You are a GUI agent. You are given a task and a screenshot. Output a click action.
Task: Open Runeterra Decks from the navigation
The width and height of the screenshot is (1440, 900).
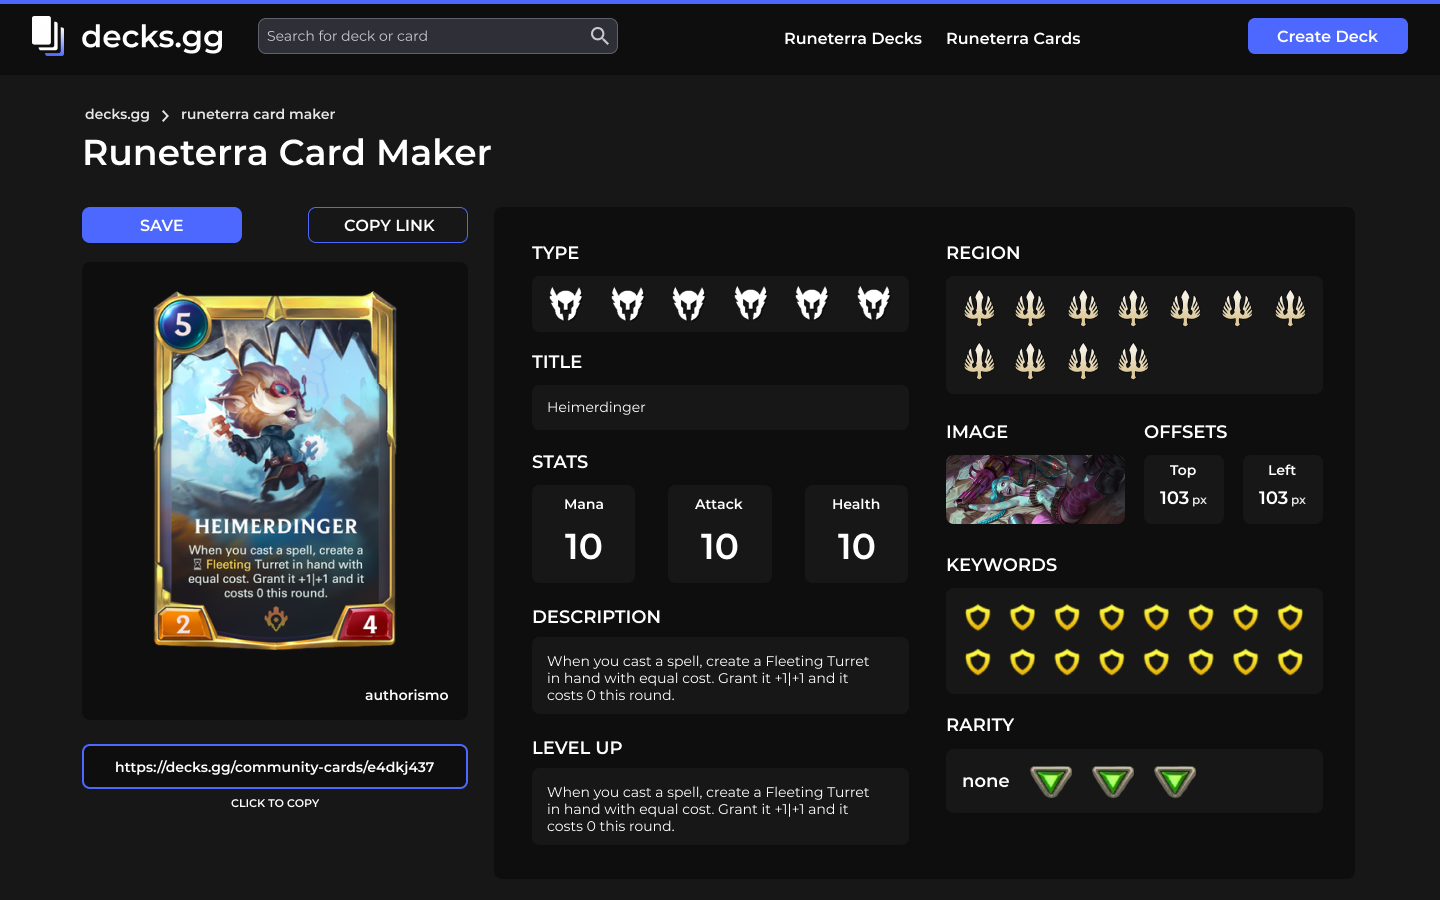(x=853, y=38)
